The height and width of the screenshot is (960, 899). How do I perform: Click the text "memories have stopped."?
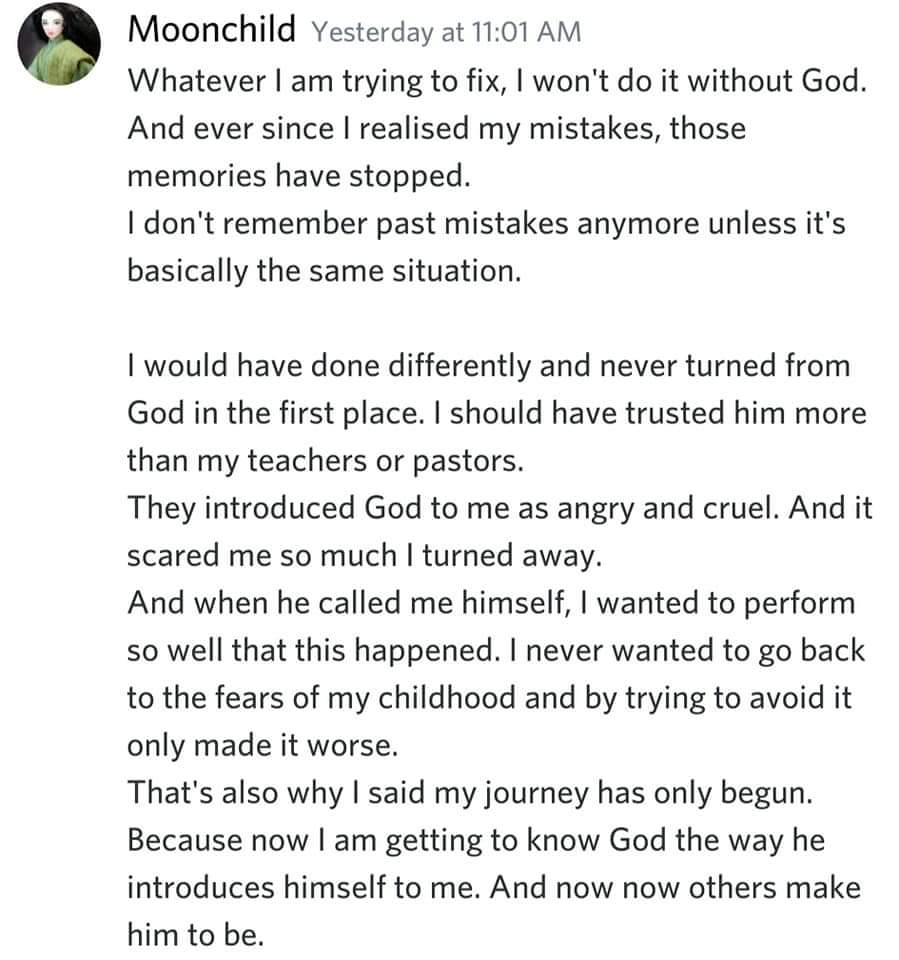click(297, 176)
